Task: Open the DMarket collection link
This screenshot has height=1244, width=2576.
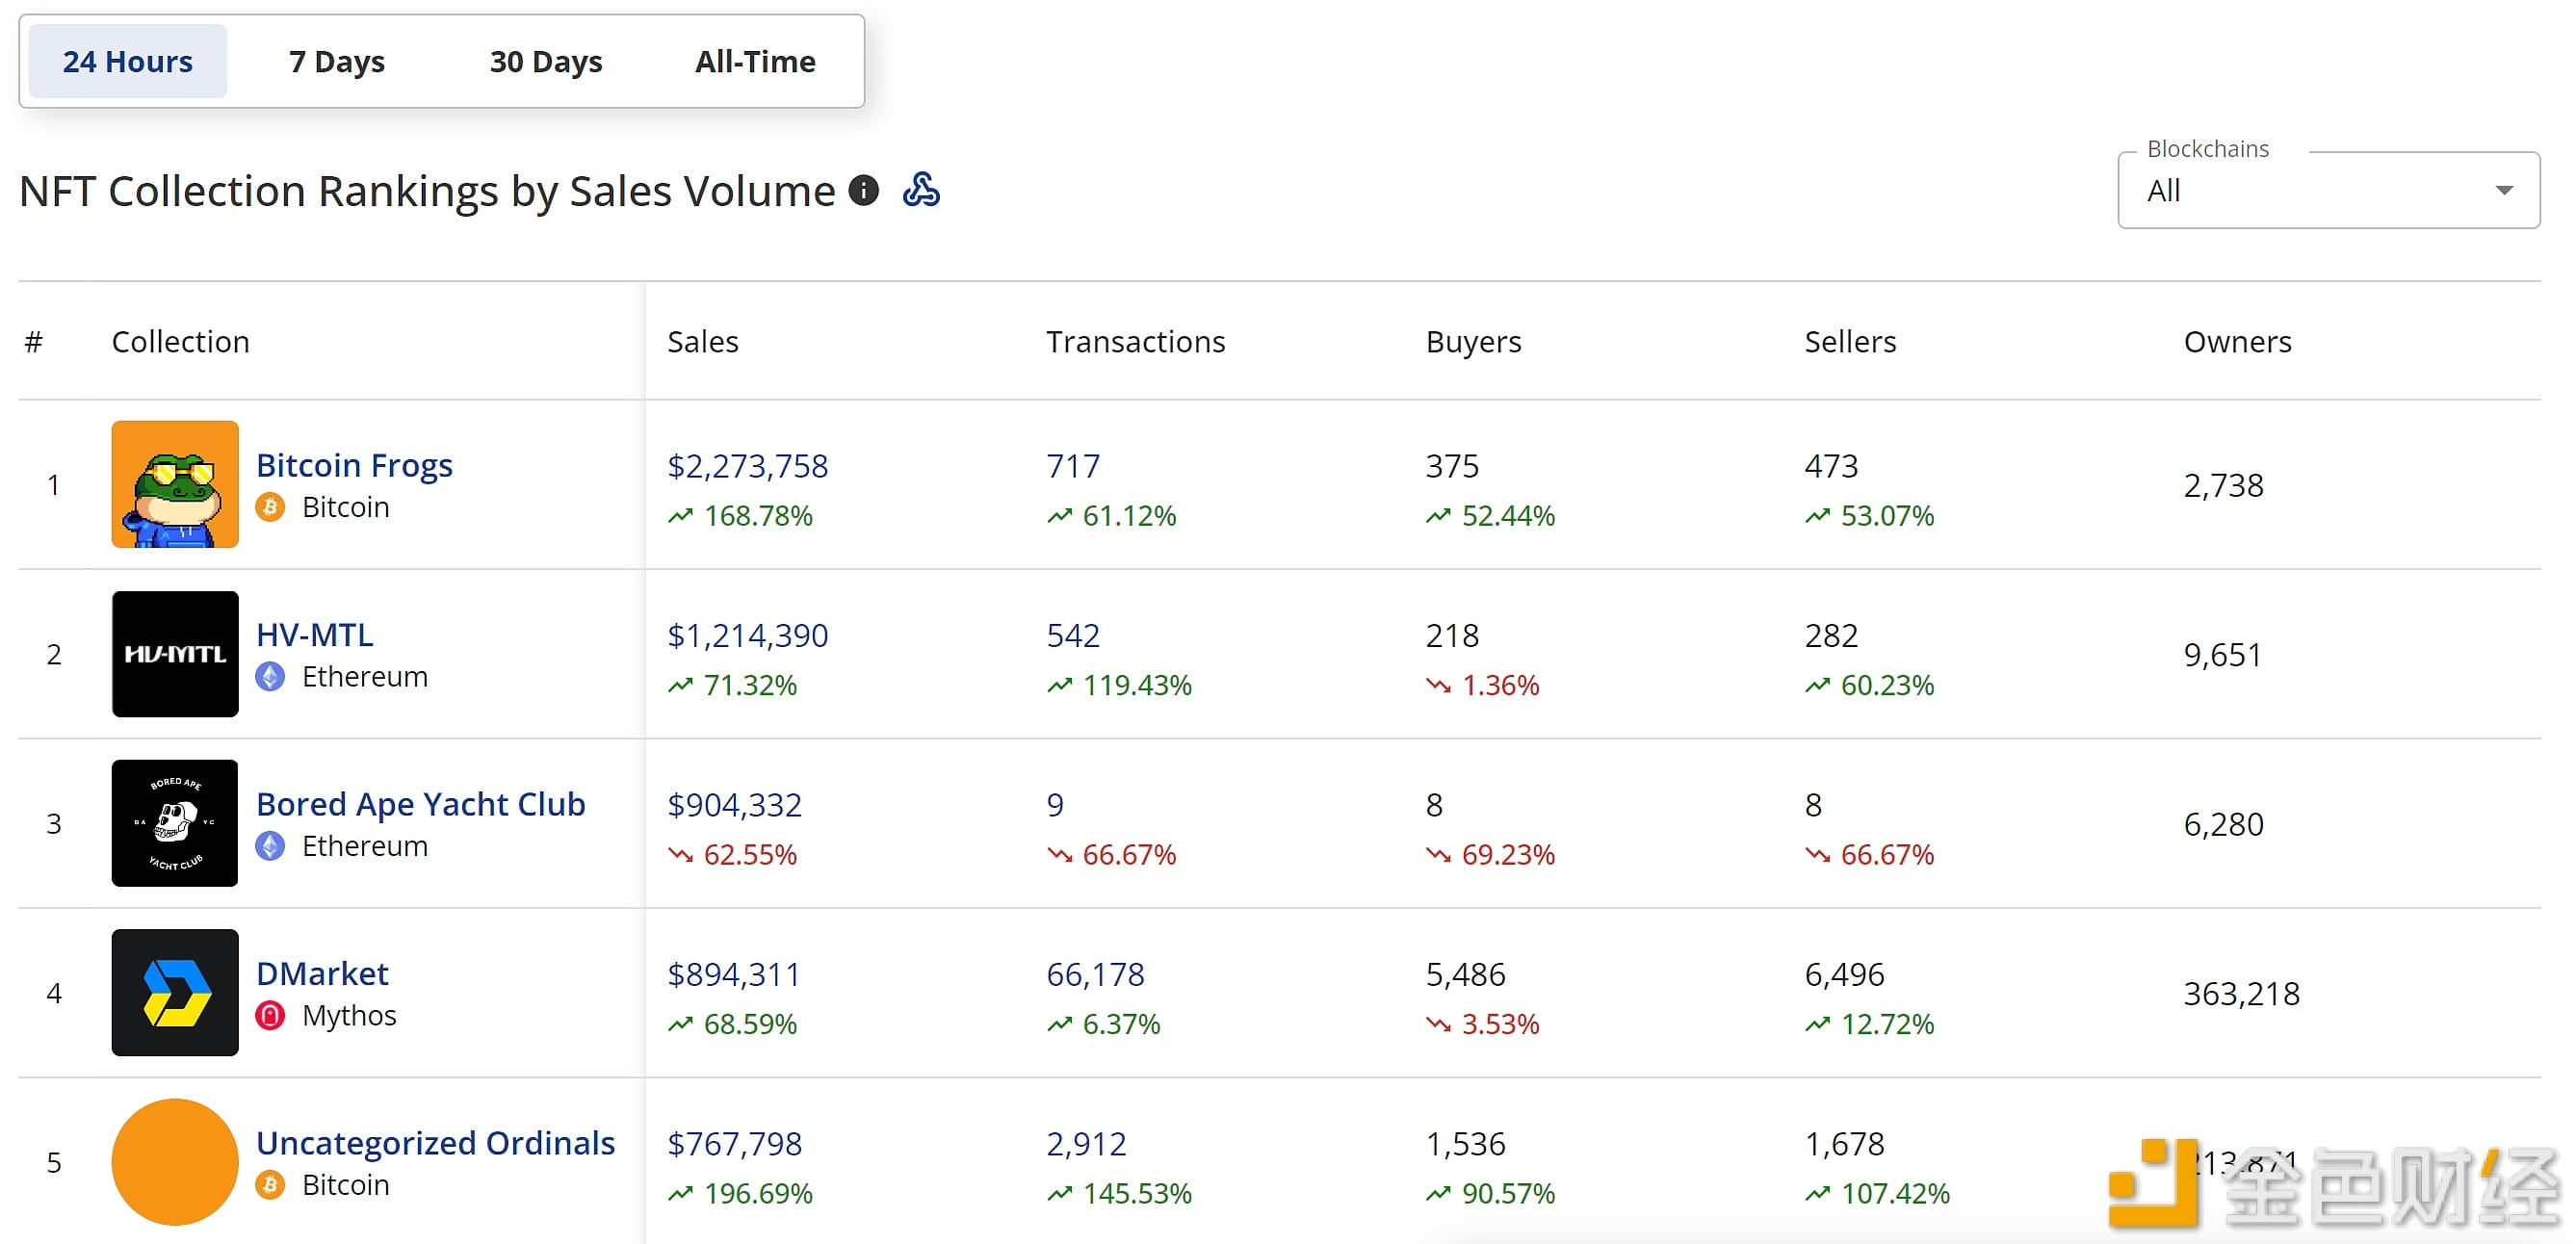Action: pos(322,973)
